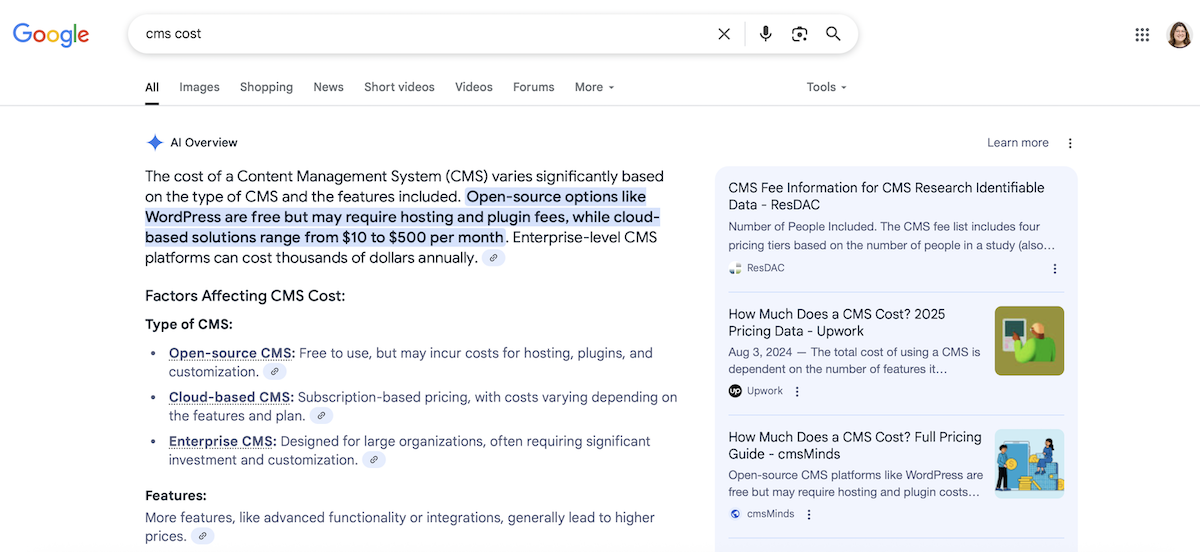Viewport: 1200px width, 552px height.
Task: Click the 'Upwork' source name
Action: pyautogui.click(x=765, y=391)
